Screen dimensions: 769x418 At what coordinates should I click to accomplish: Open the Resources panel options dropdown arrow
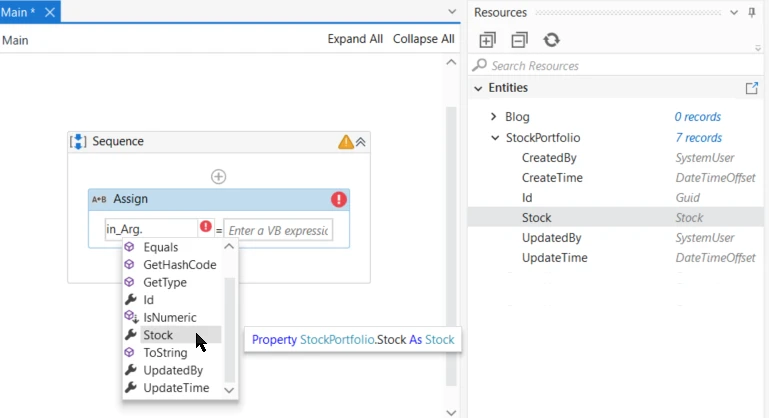pyautogui.click(x=734, y=12)
